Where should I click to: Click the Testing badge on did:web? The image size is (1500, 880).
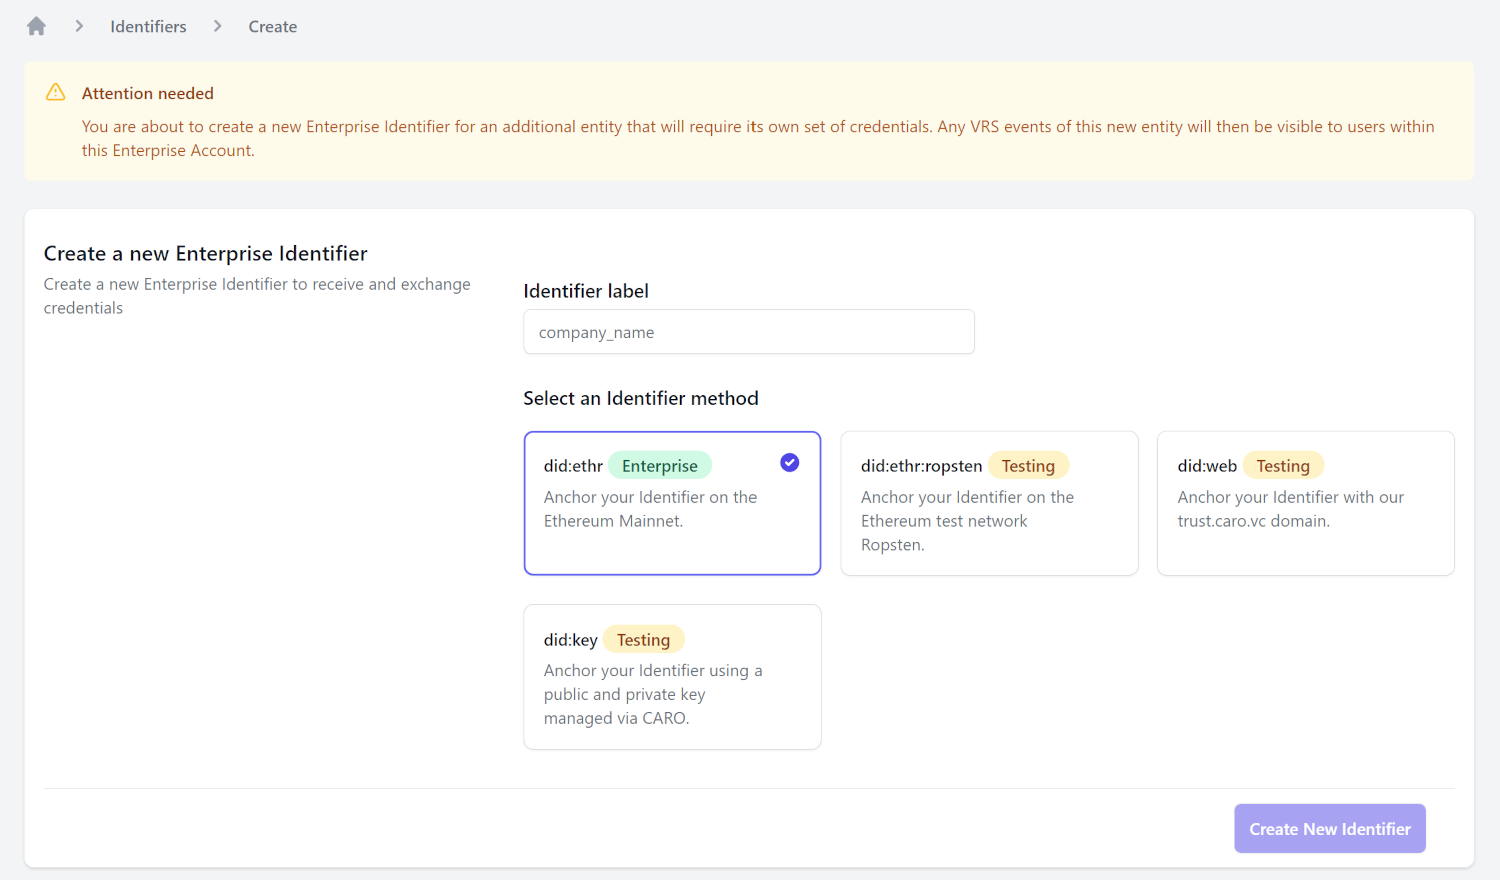(1282, 466)
